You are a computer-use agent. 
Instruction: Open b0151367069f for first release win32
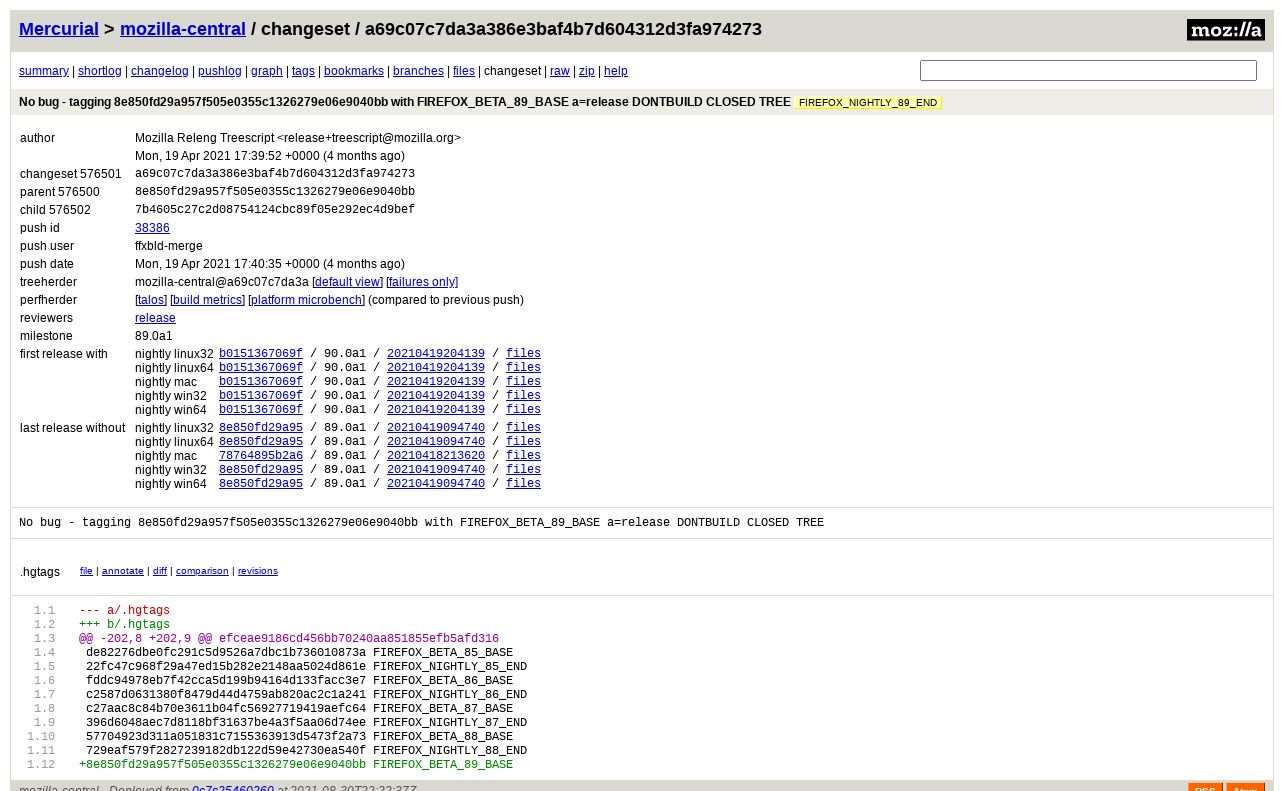click(261, 396)
